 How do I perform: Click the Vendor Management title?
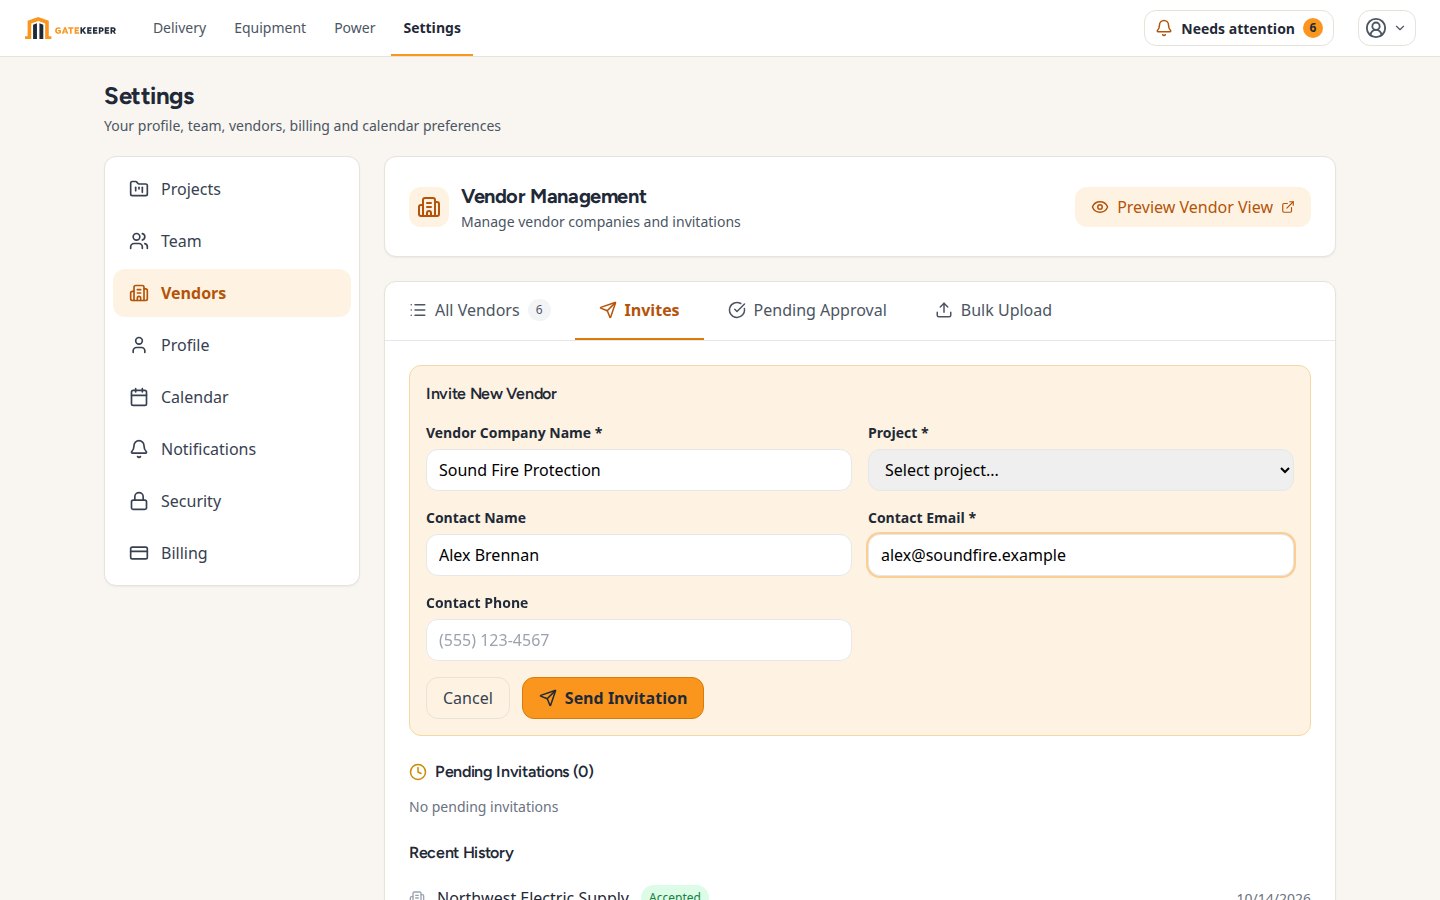click(x=554, y=196)
